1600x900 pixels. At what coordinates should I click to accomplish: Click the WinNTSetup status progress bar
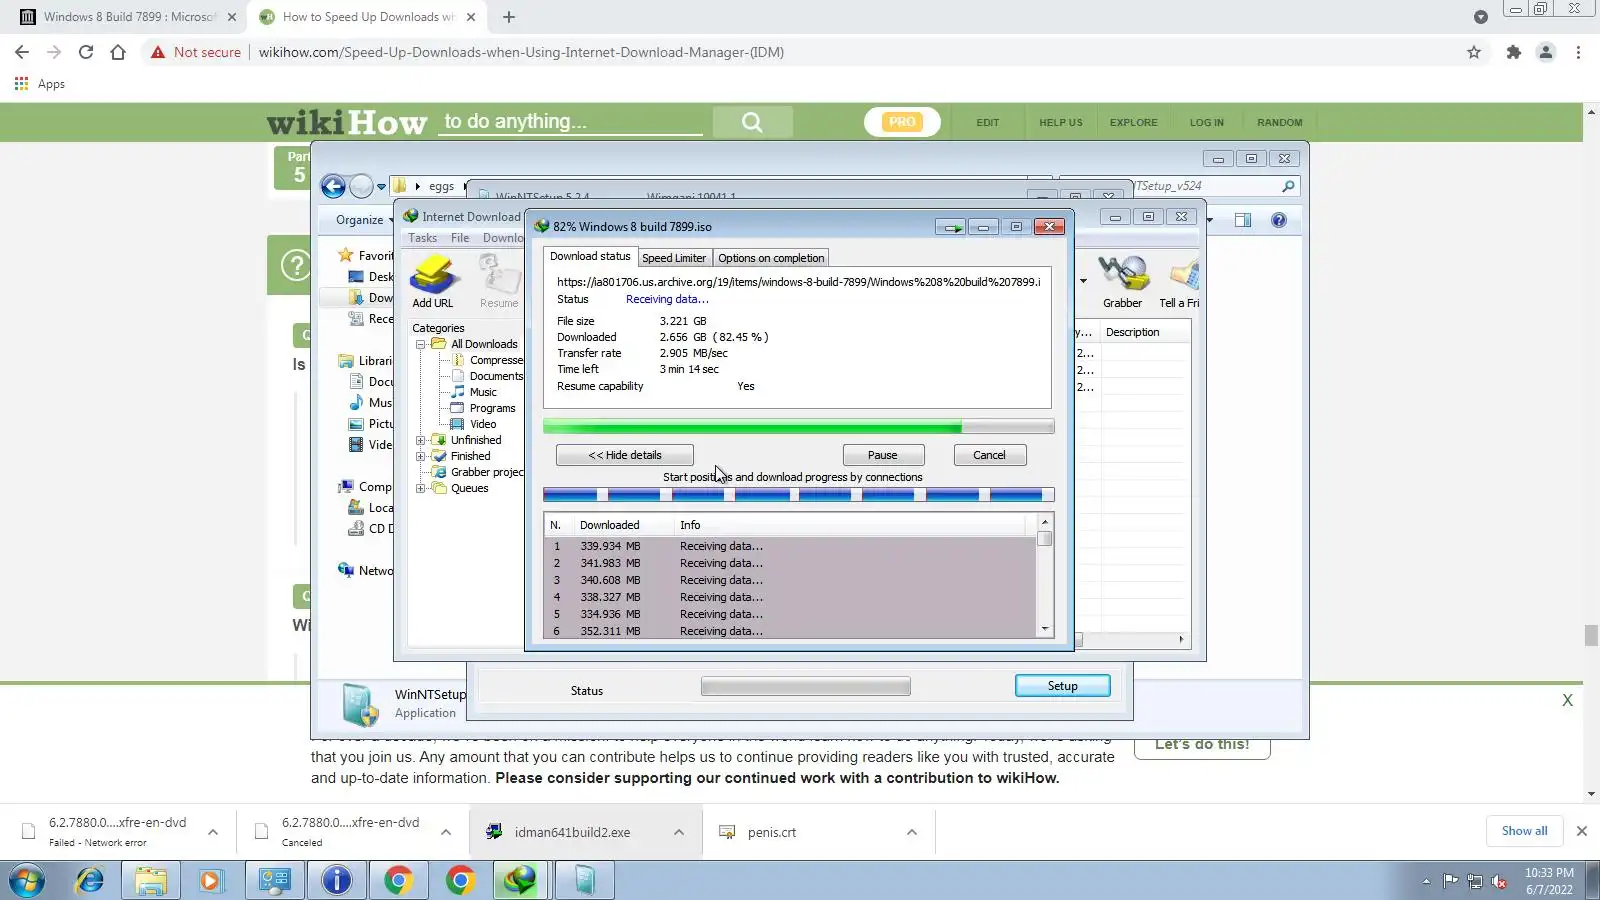click(806, 686)
